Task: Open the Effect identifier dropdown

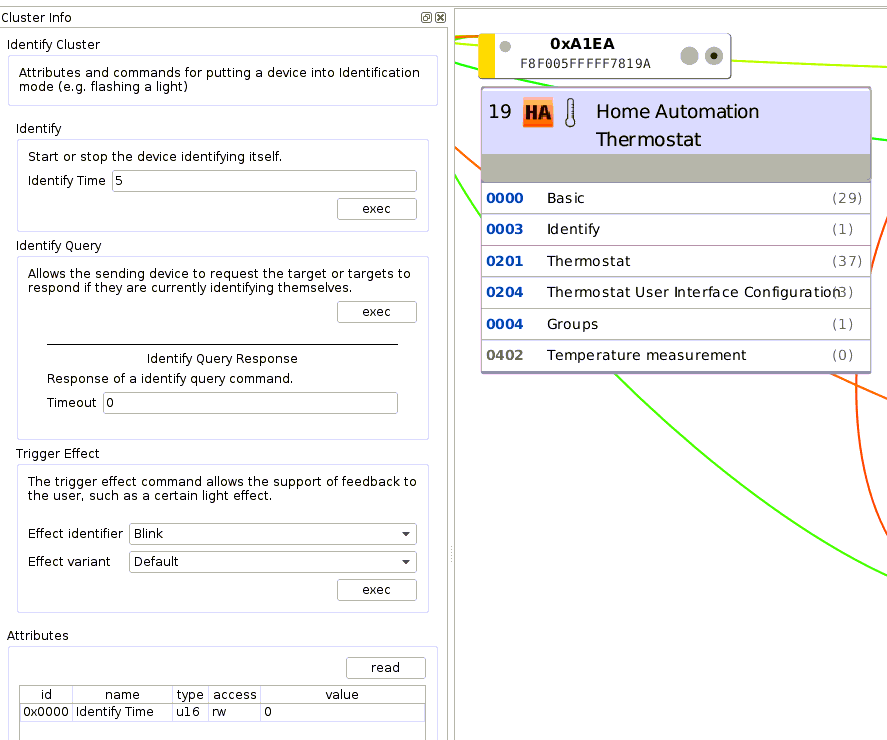Action: pos(273,534)
